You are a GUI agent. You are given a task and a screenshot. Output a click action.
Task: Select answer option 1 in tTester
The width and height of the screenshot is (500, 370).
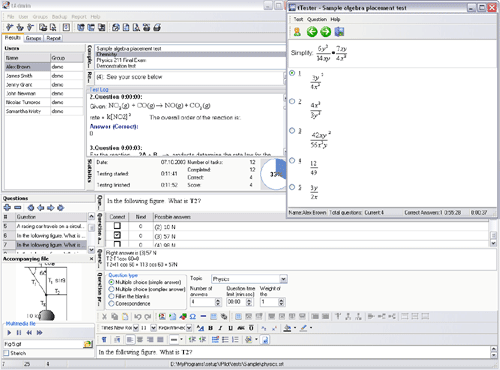coord(292,73)
